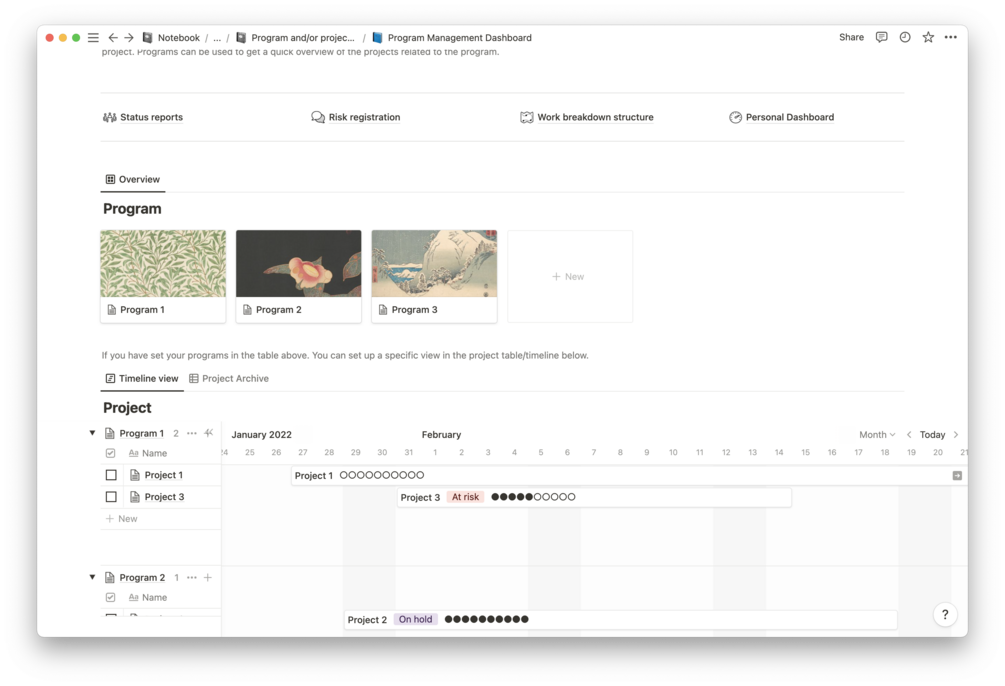
Task: Favorite the page using the star icon
Action: click(x=927, y=37)
